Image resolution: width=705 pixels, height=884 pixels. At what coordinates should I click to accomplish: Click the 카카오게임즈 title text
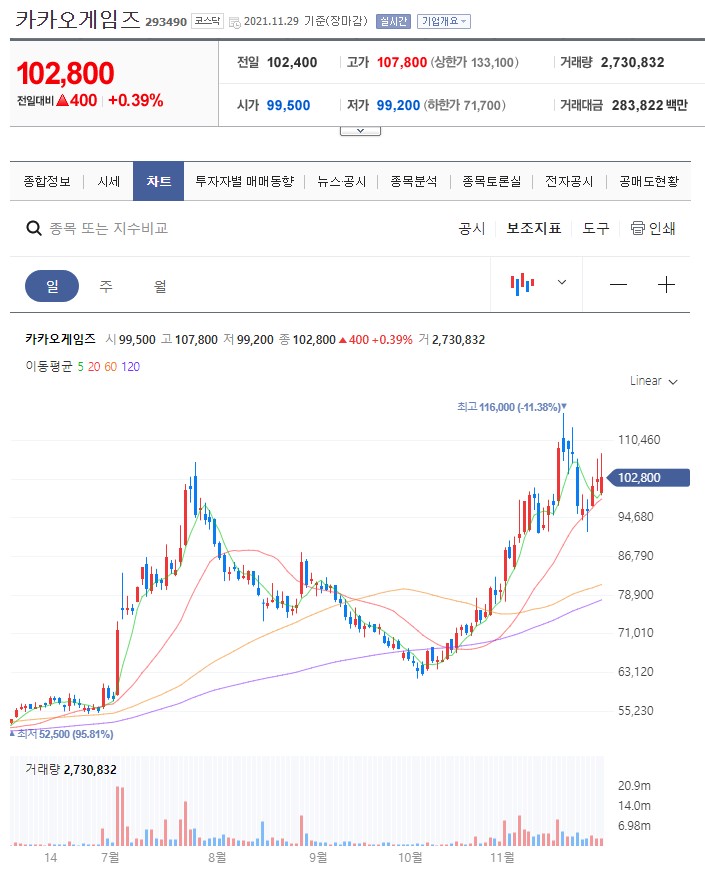[77, 20]
